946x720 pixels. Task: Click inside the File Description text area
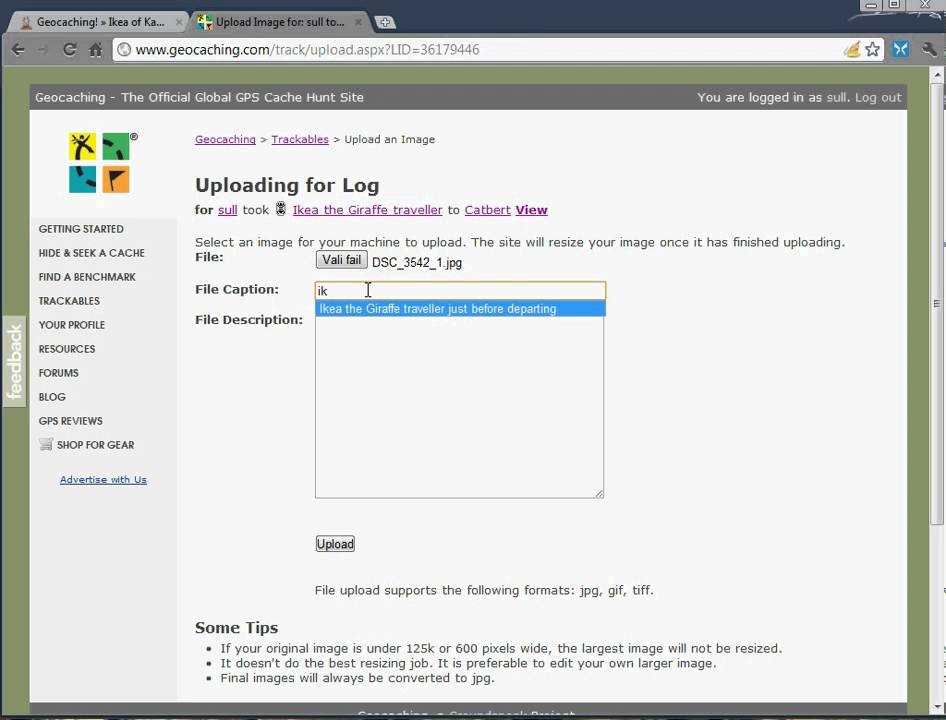click(x=459, y=407)
